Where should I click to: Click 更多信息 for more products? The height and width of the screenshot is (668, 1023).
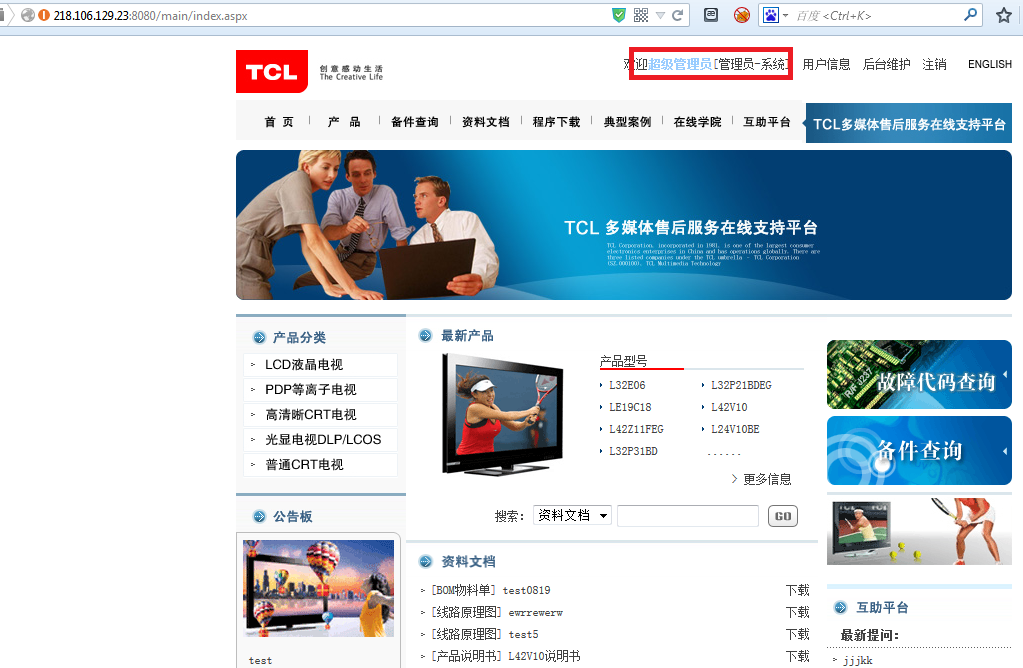coord(767,479)
